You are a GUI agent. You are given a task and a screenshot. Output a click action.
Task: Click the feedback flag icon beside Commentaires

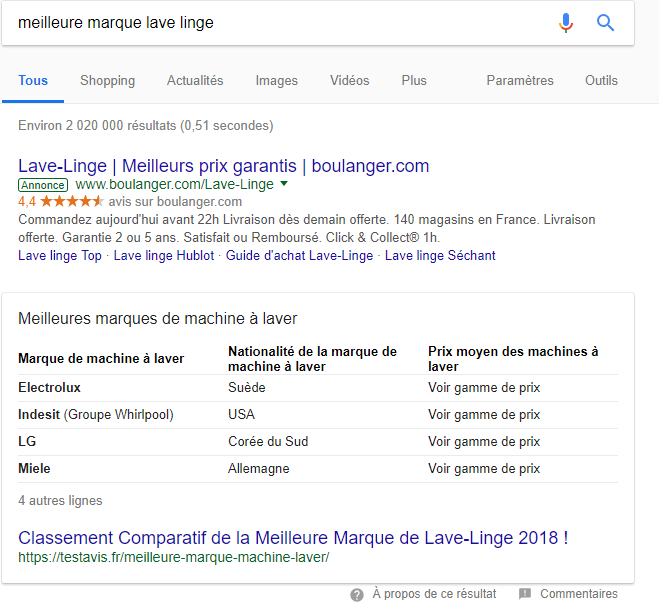pos(525,594)
